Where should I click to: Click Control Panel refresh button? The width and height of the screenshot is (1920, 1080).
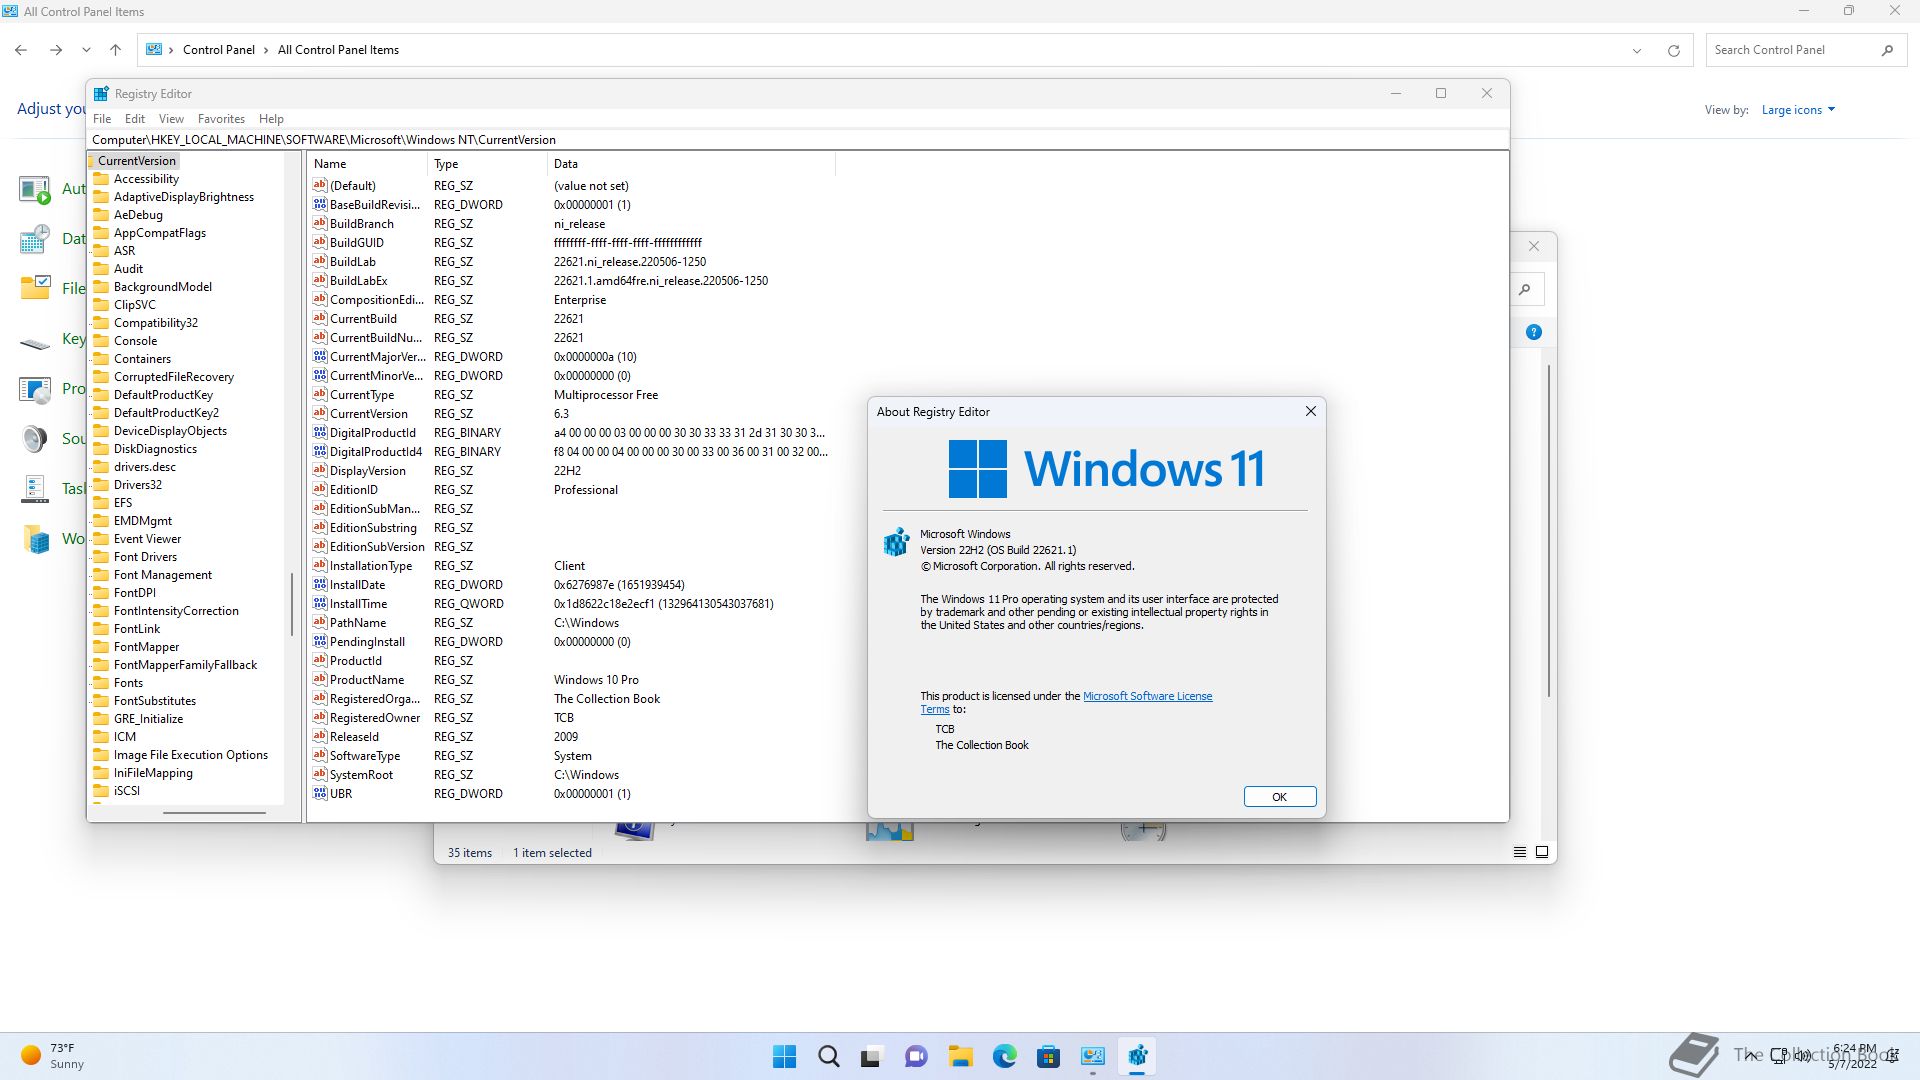coord(1674,50)
